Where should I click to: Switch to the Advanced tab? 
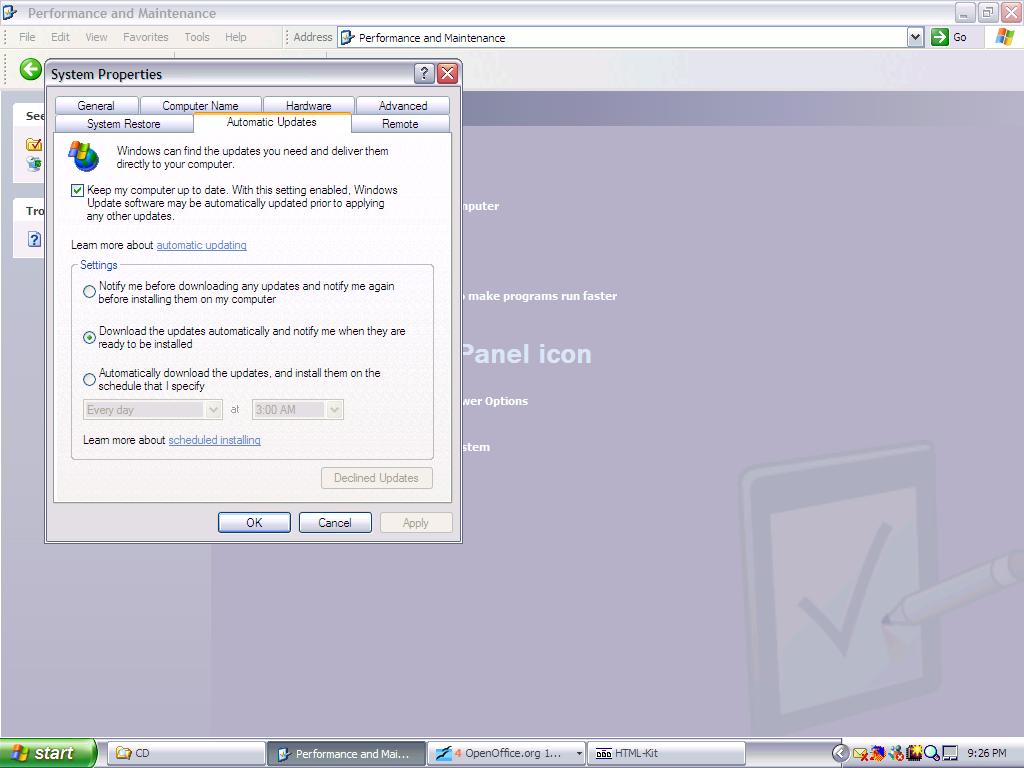403,106
